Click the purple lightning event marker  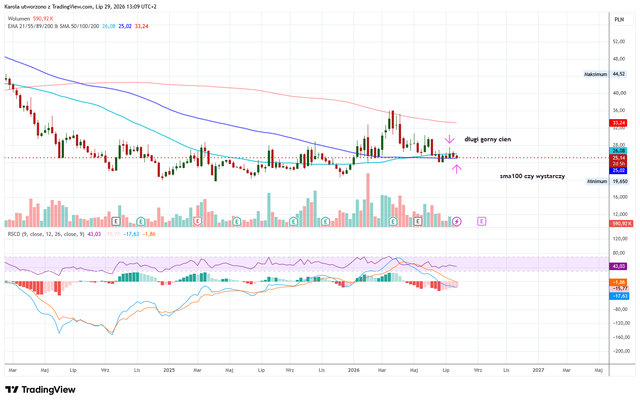(457, 221)
